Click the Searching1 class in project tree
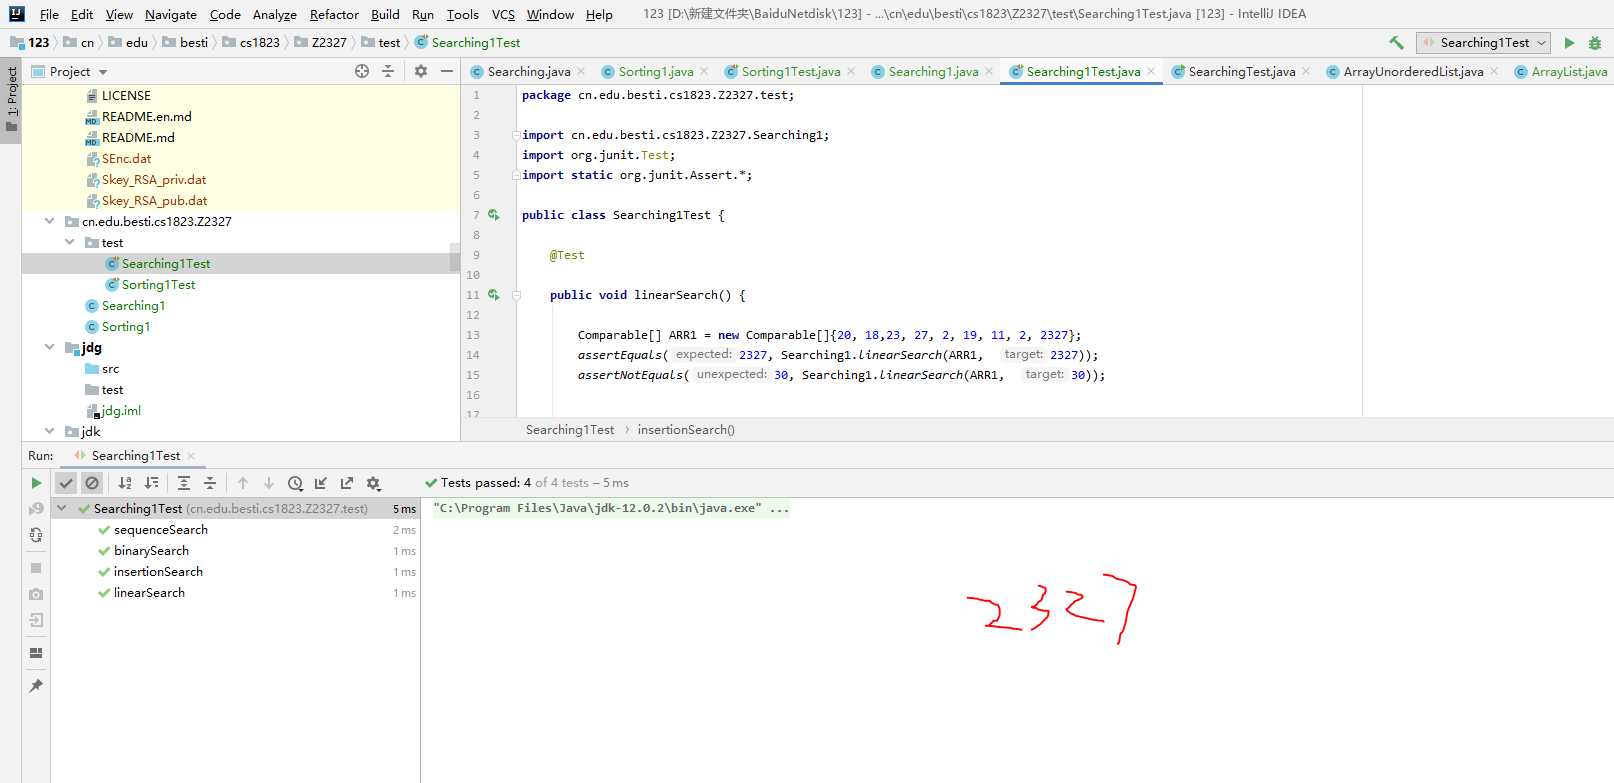The height and width of the screenshot is (783, 1614). (x=133, y=306)
